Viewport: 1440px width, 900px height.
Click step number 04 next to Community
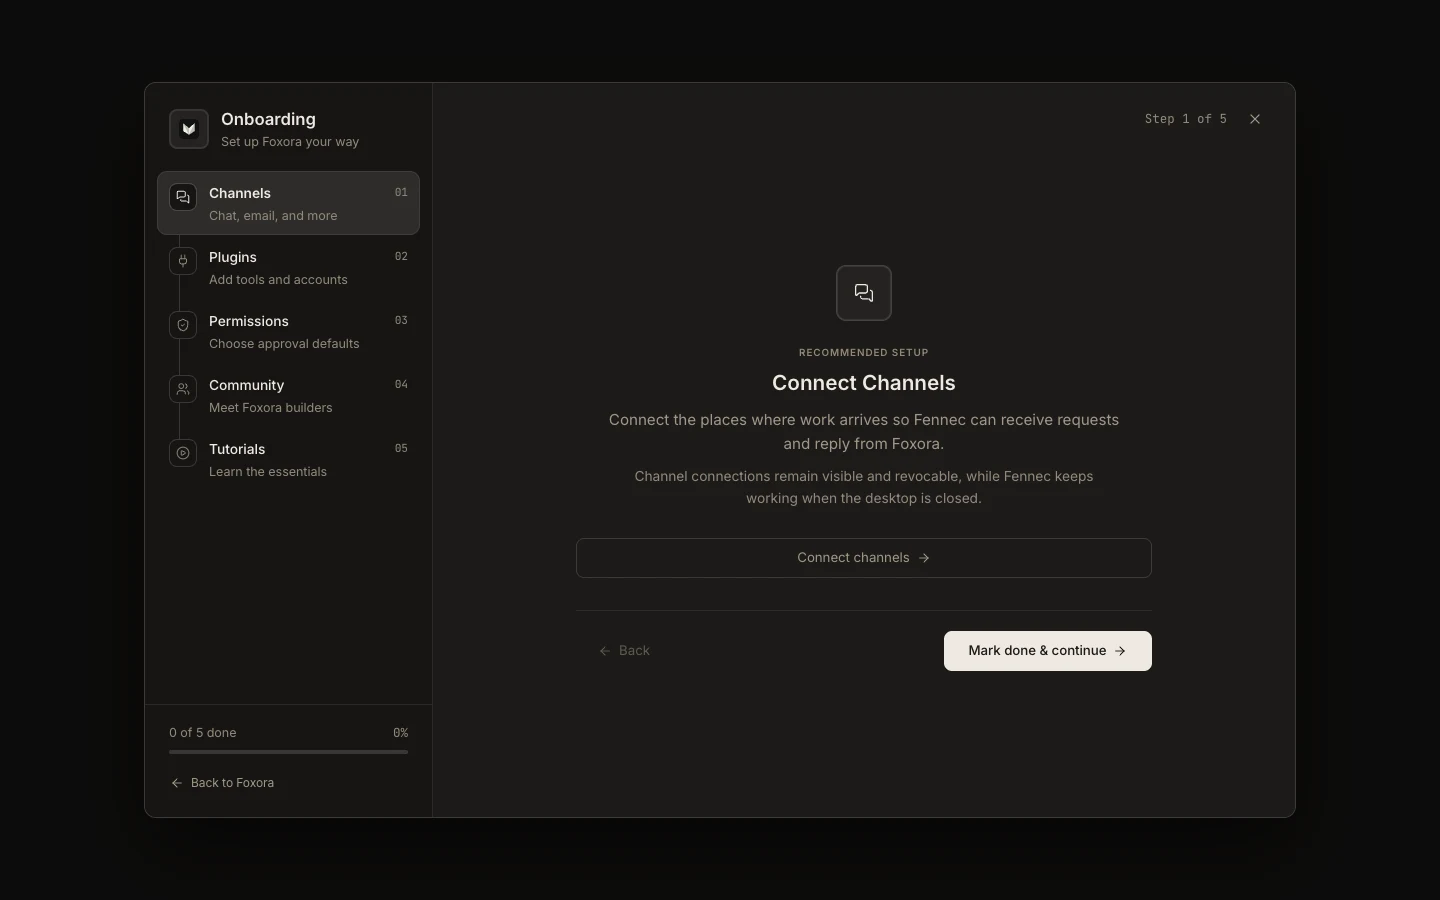tap(401, 385)
